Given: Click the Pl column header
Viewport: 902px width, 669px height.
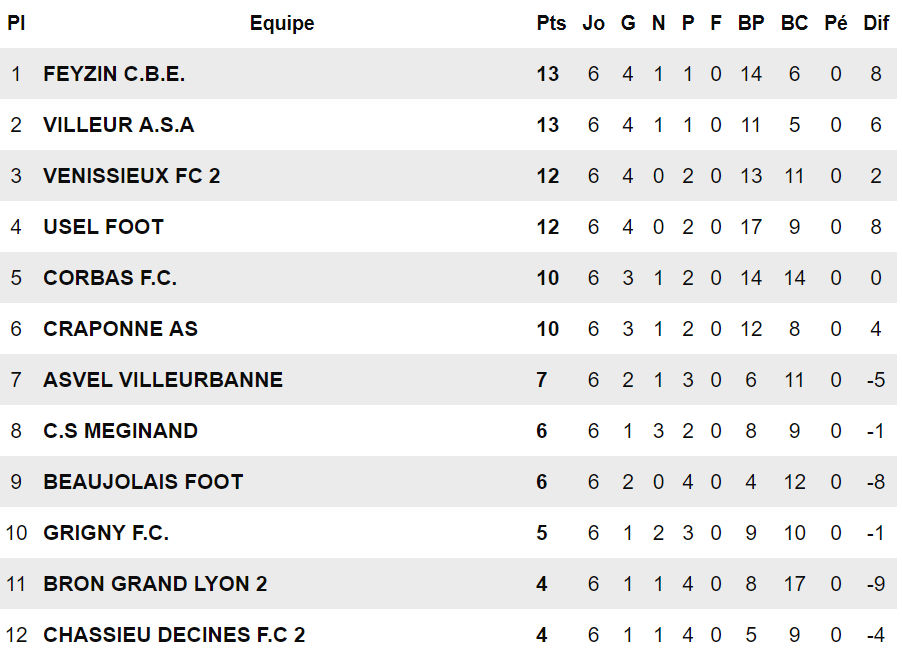Looking at the screenshot, I should [16, 24].
